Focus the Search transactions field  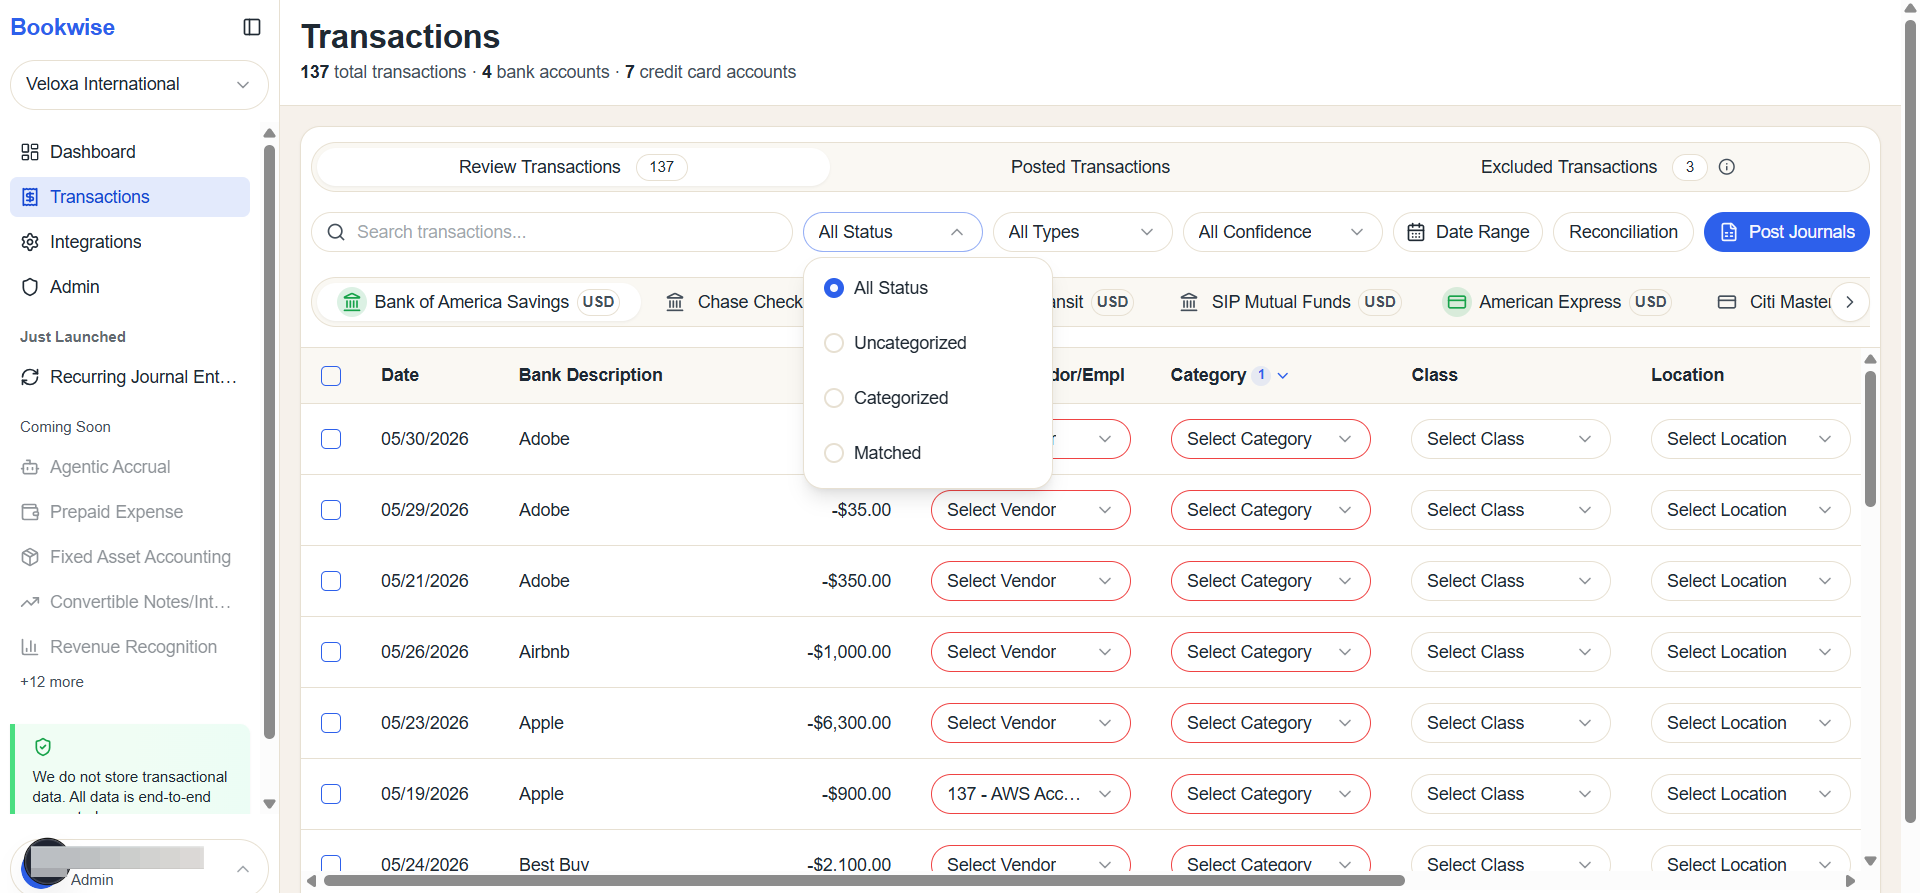pyautogui.click(x=552, y=232)
